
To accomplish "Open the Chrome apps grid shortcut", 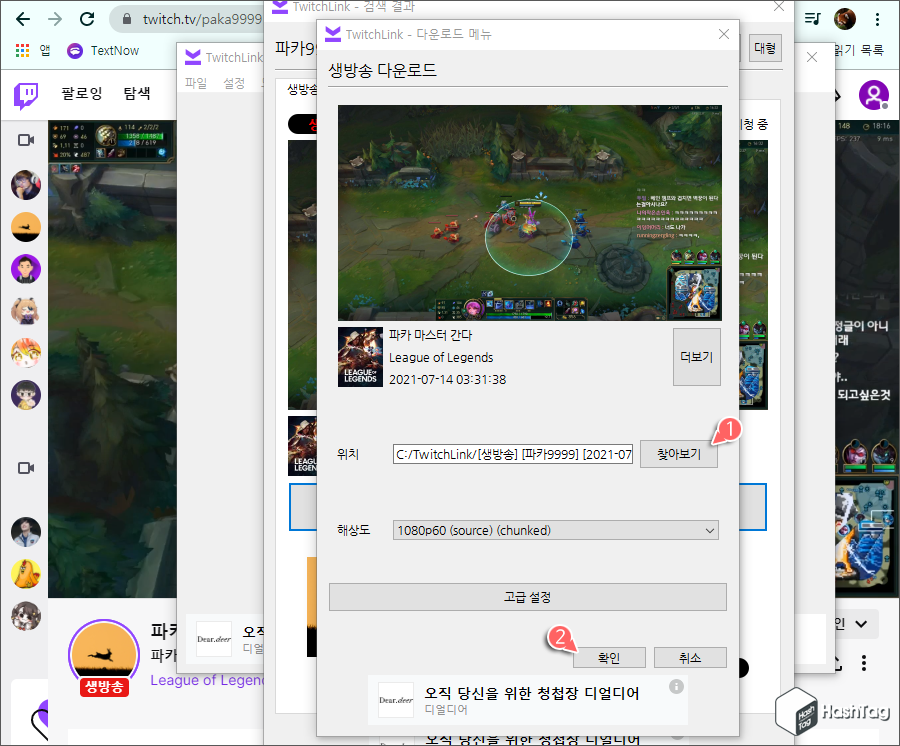I will click(22, 50).
